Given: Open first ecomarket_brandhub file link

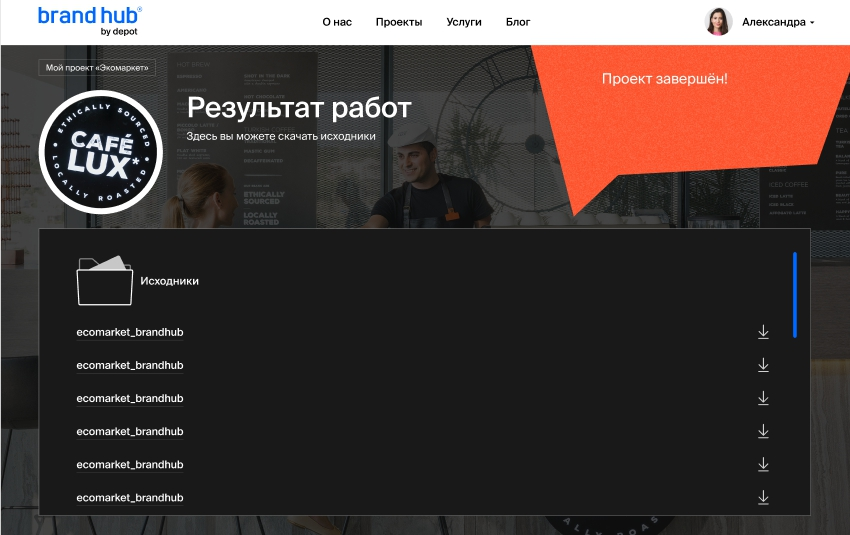Looking at the screenshot, I should click(130, 332).
